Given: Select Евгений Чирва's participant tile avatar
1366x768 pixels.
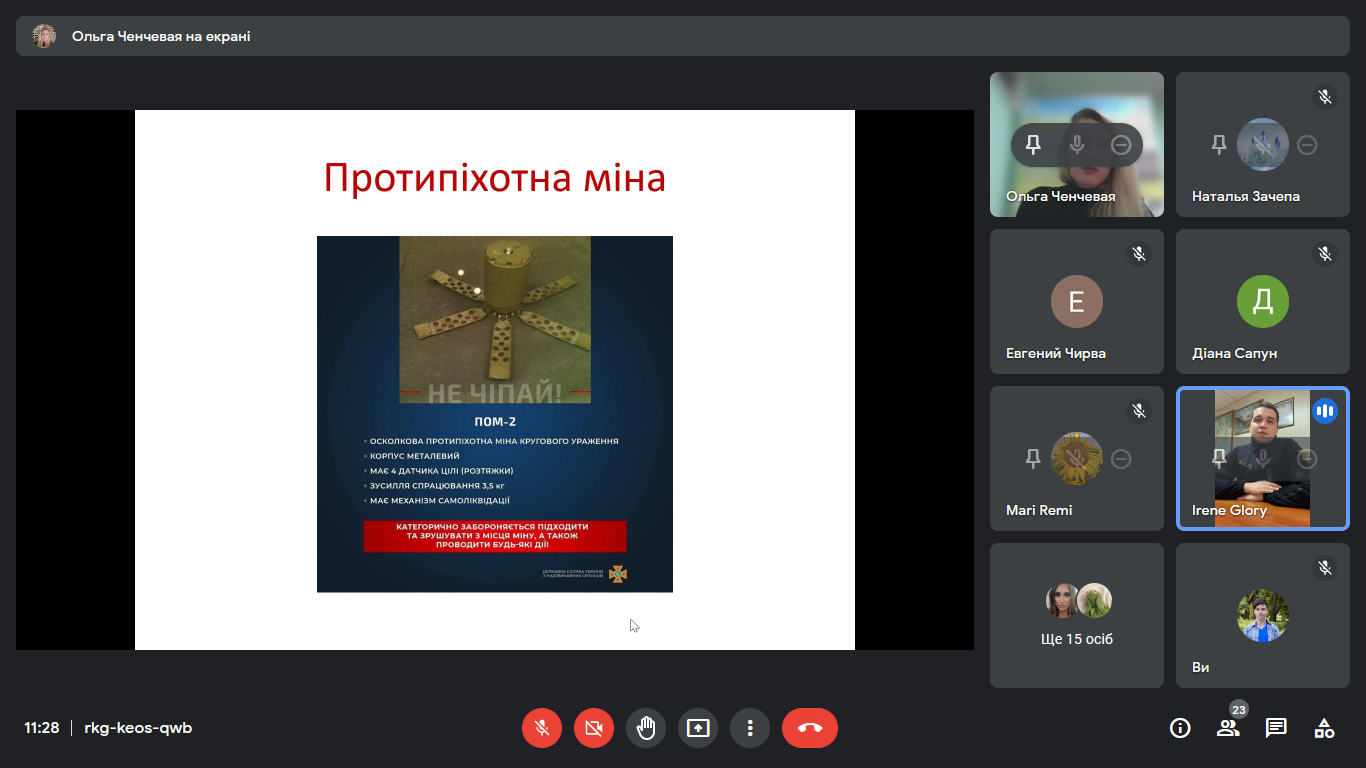Looking at the screenshot, I should coord(1077,301).
